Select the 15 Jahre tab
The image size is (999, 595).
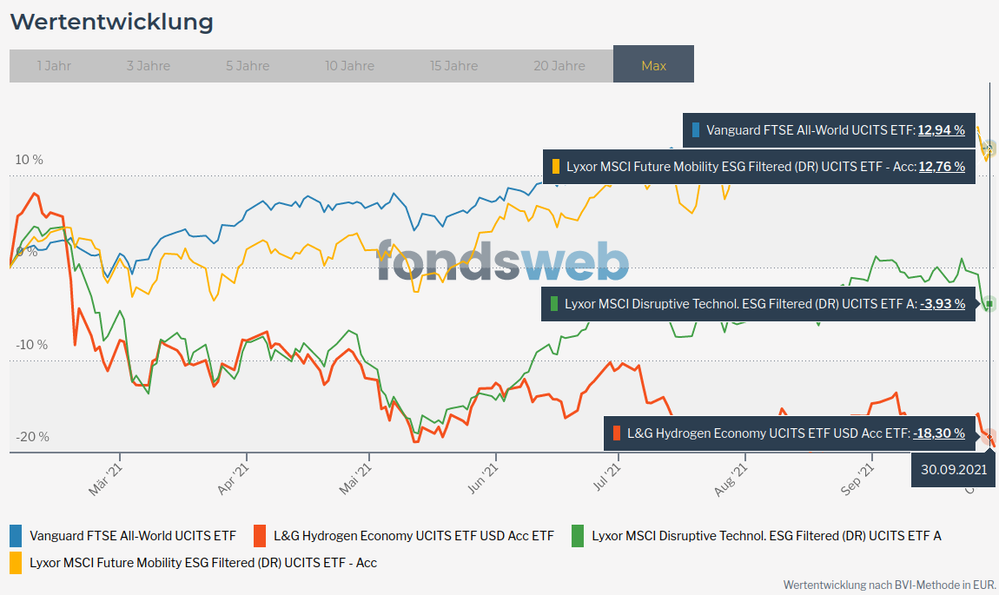pos(454,66)
